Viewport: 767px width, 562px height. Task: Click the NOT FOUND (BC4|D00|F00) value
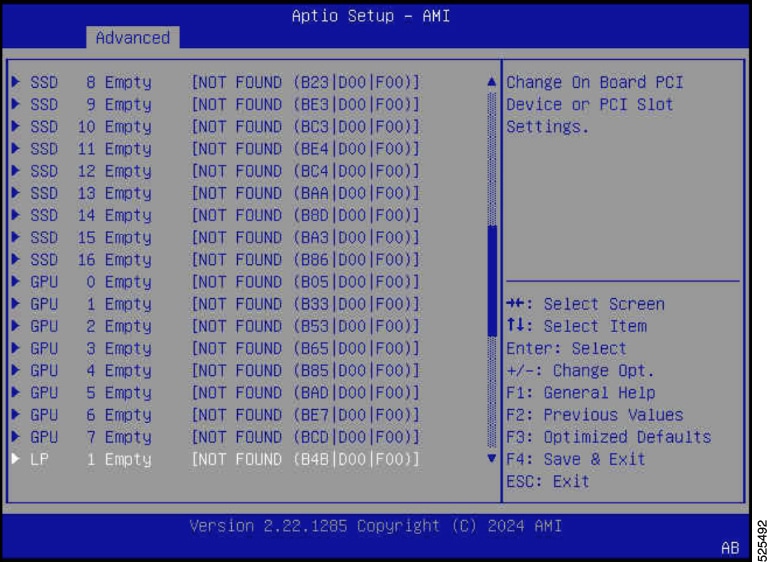pos(306,171)
